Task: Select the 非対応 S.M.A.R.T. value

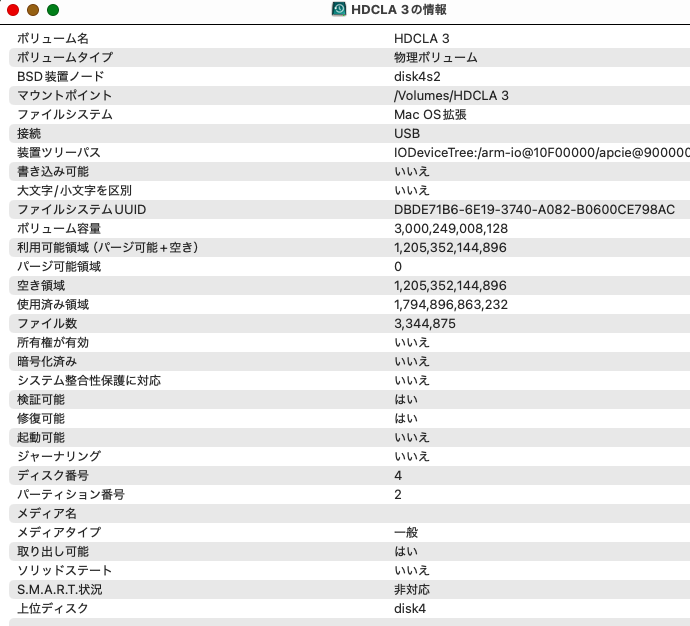Action: click(x=412, y=589)
